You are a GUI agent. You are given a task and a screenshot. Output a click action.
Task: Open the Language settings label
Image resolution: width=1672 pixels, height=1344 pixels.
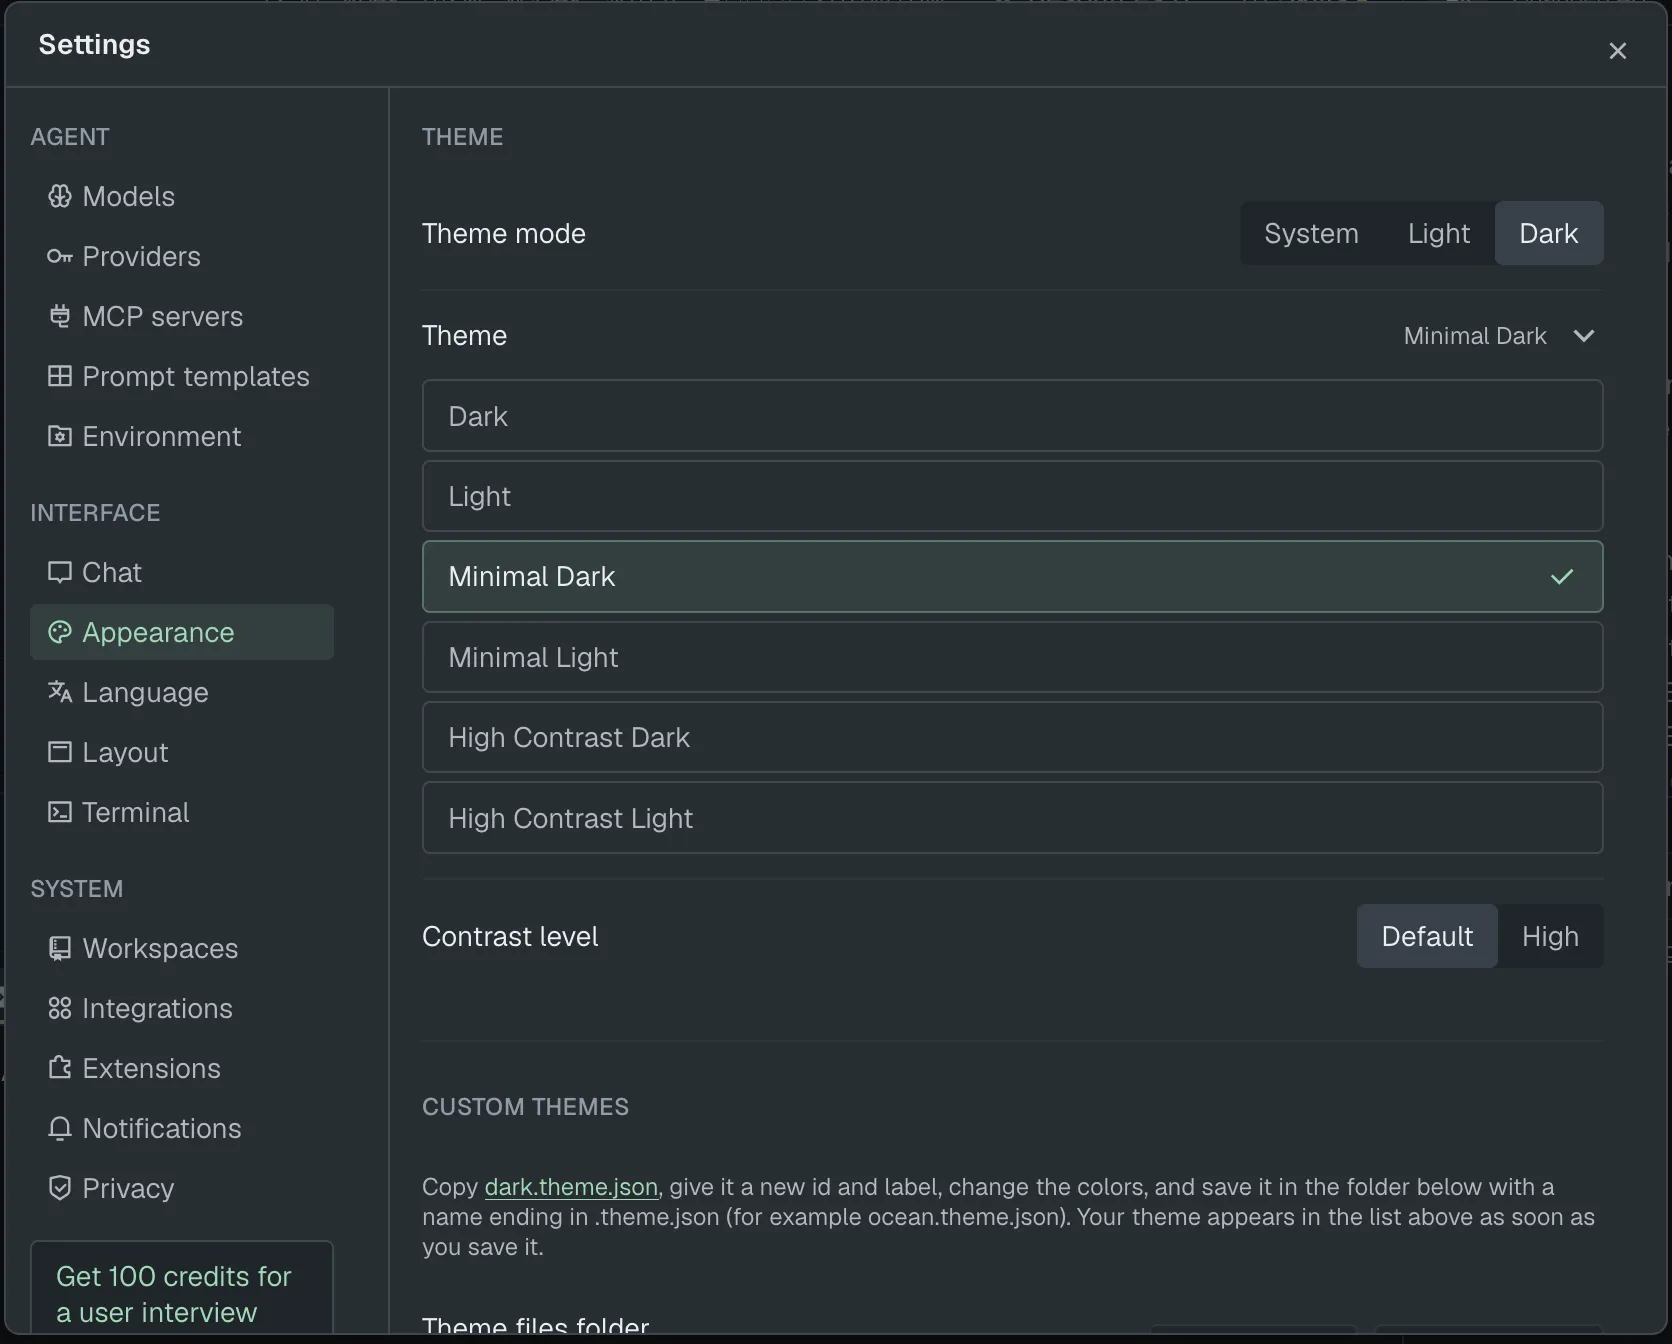tap(145, 692)
